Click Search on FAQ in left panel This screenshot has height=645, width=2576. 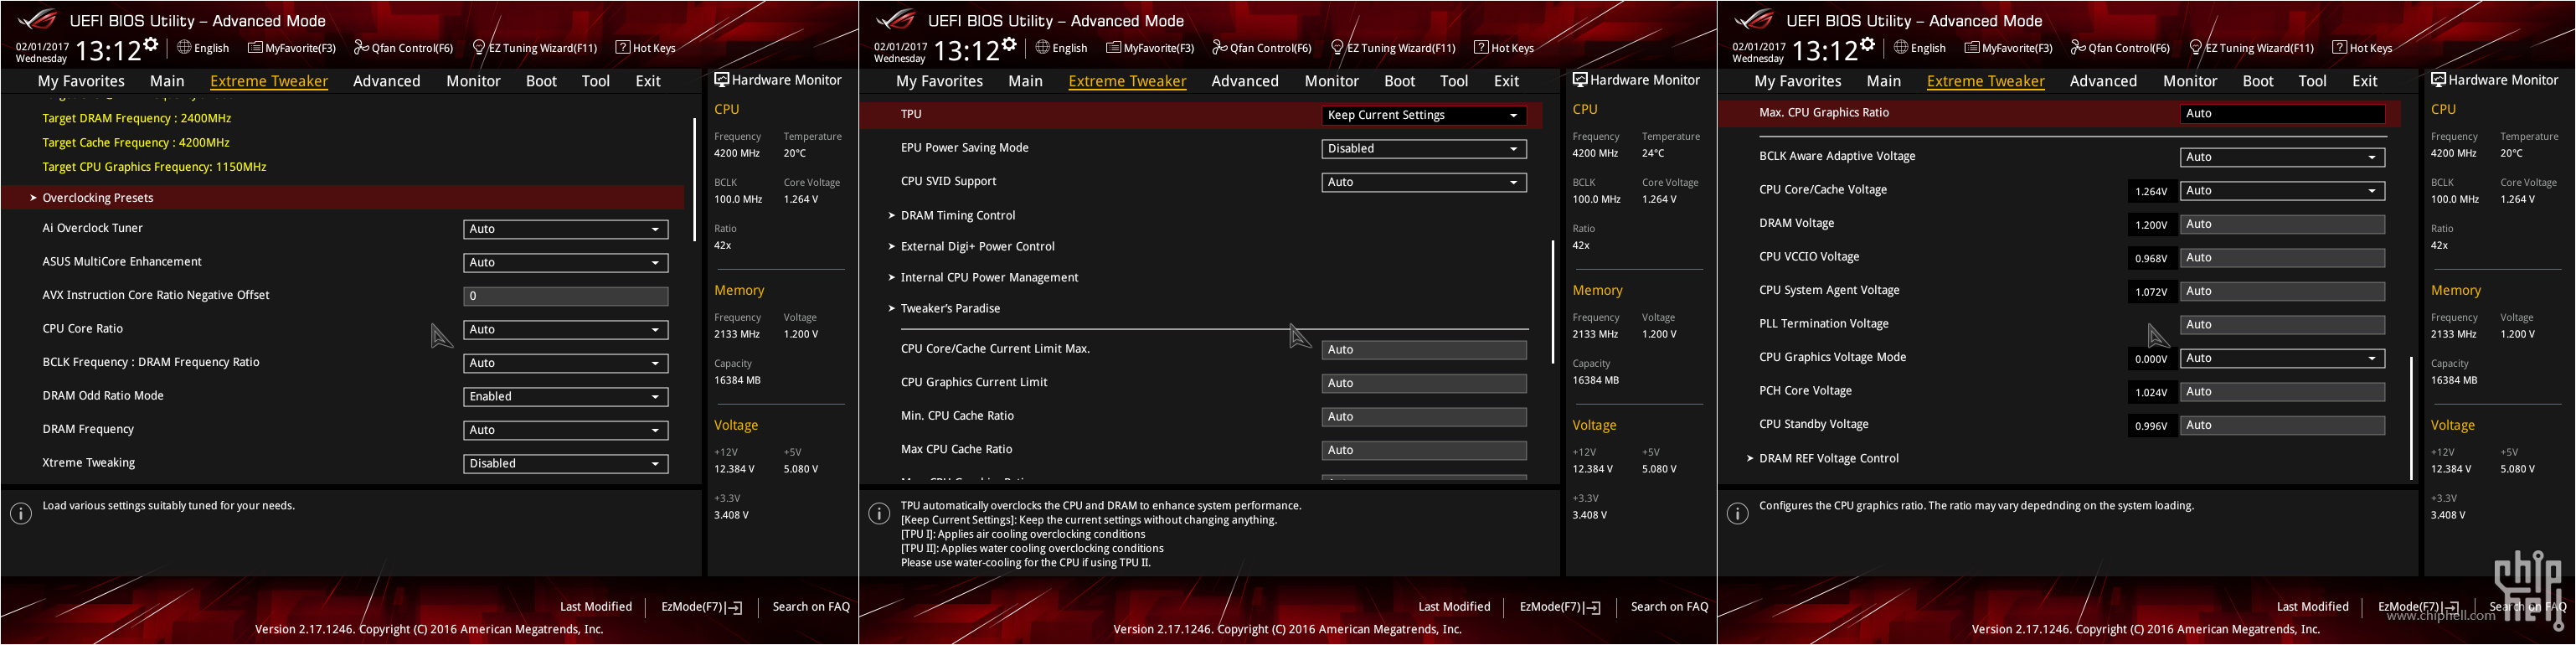[811, 607]
